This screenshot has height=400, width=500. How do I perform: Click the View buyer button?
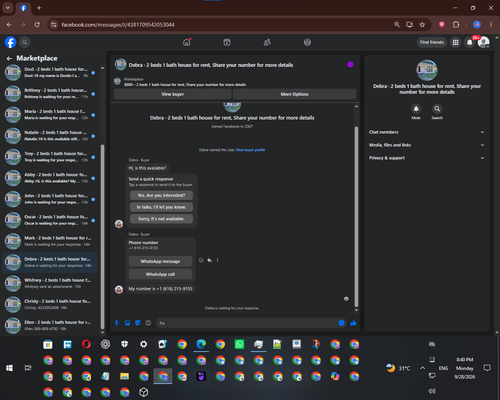pos(173,94)
